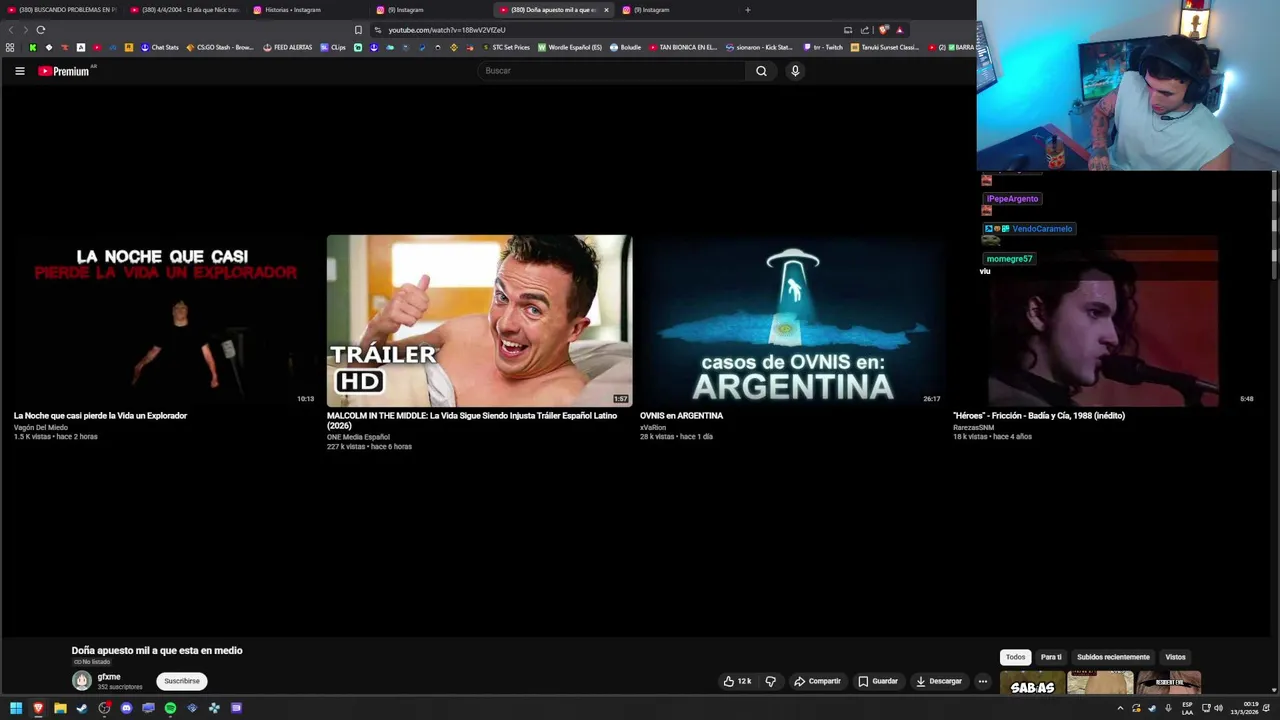Click the Brave Shields lion icon
The image size is (1280, 720).
(883, 30)
